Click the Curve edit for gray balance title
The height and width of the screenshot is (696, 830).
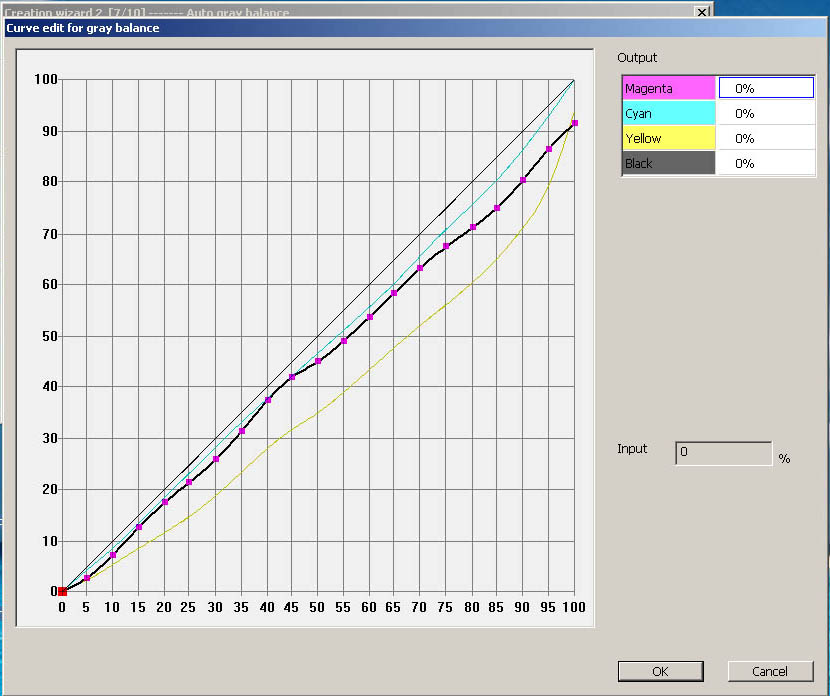83,28
